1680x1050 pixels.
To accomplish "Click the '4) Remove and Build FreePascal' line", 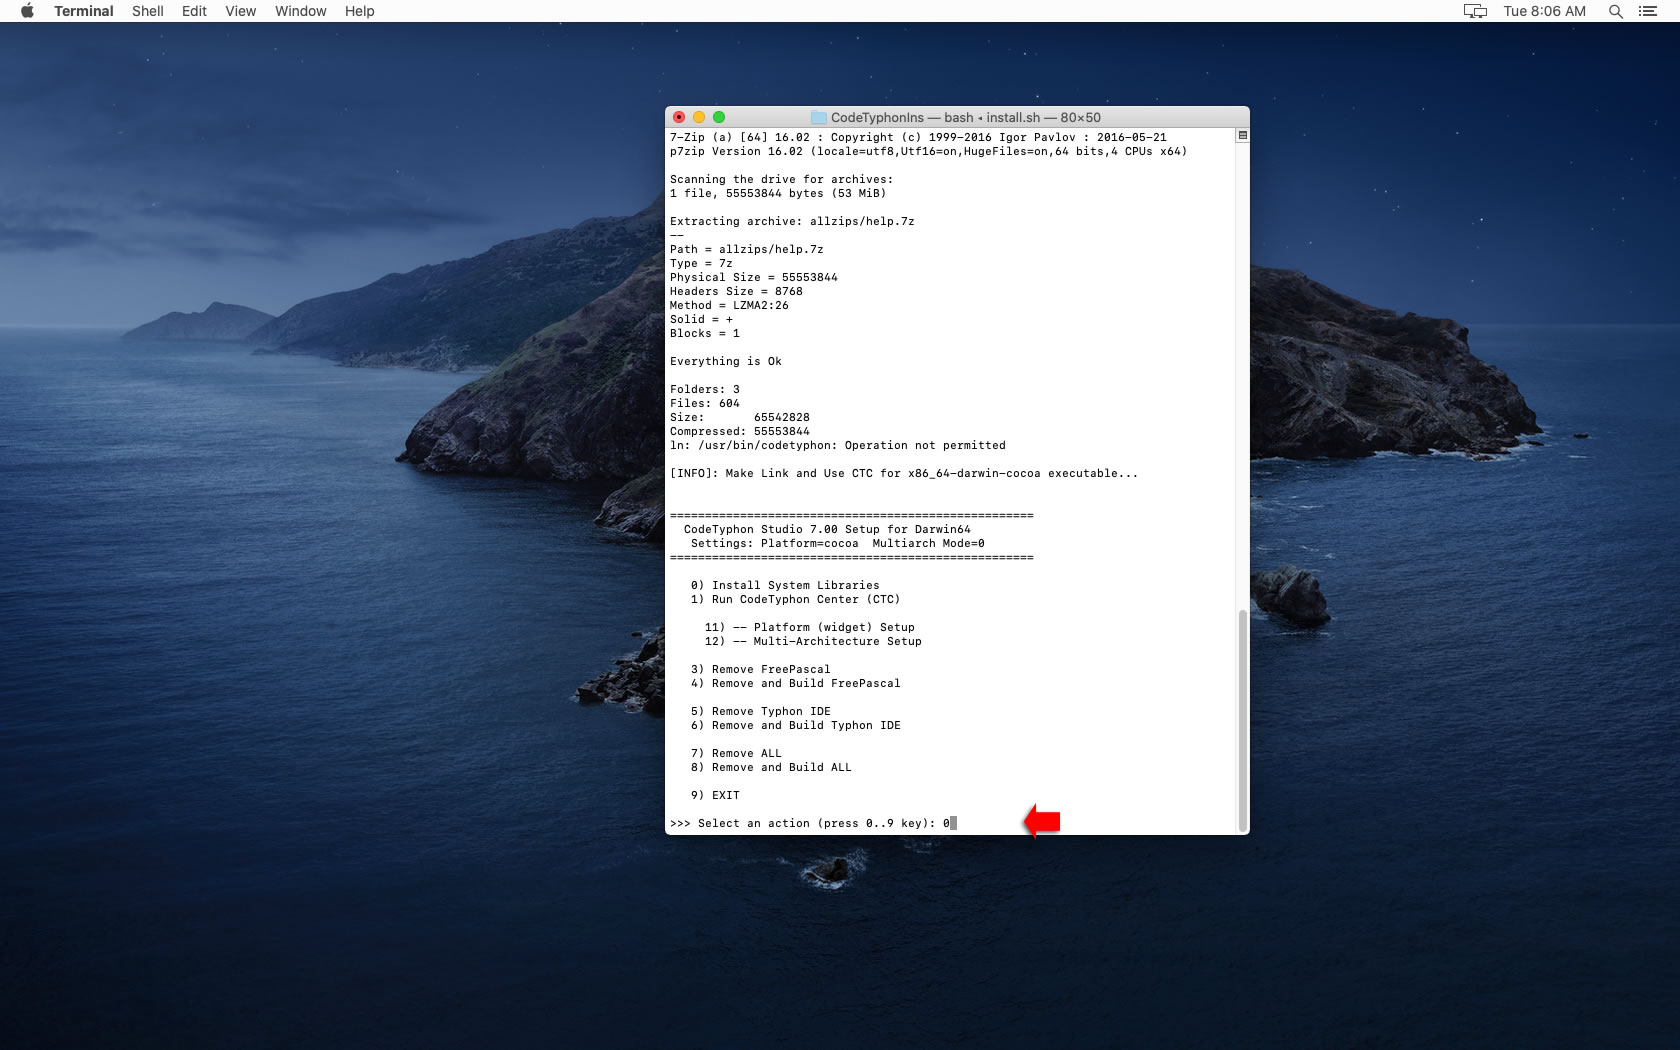I will [x=795, y=683].
